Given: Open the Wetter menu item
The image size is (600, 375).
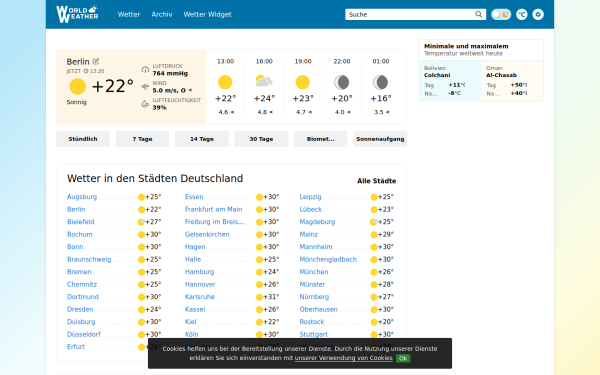Looking at the screenshot, I should 129,15.
